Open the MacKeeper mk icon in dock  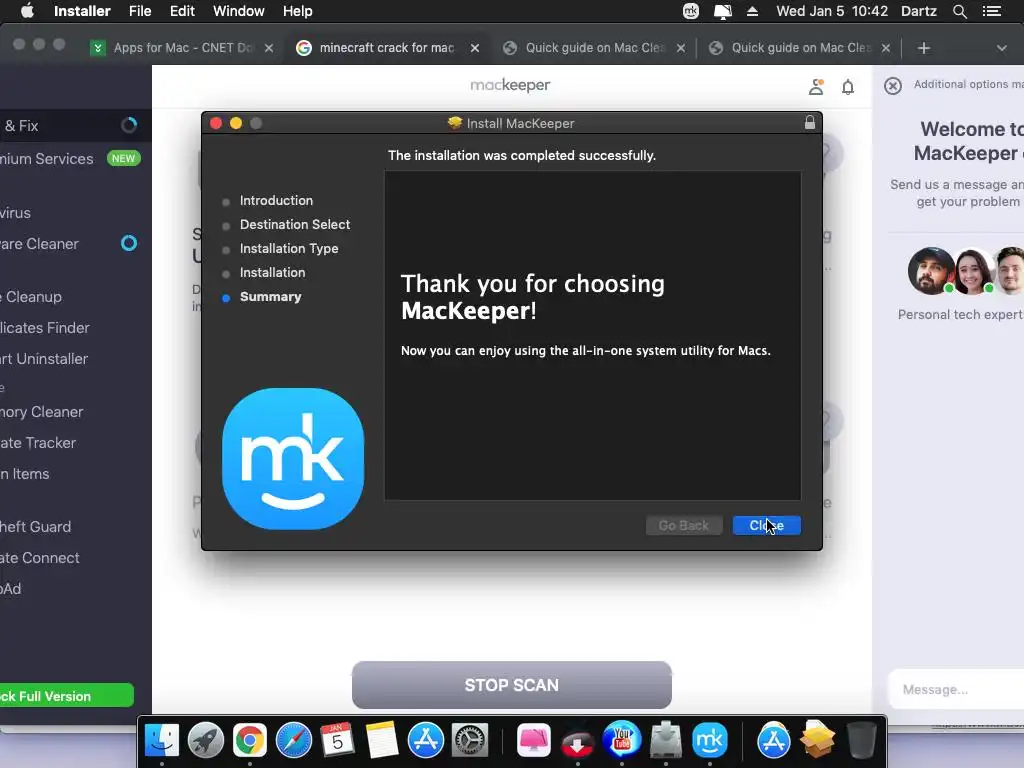coord(710,741)
